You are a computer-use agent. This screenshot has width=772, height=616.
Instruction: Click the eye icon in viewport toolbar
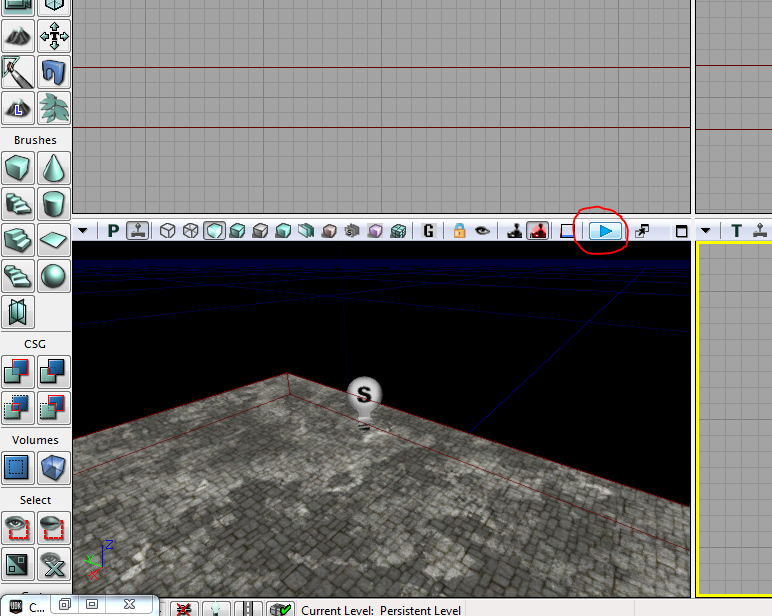[482, 230]
